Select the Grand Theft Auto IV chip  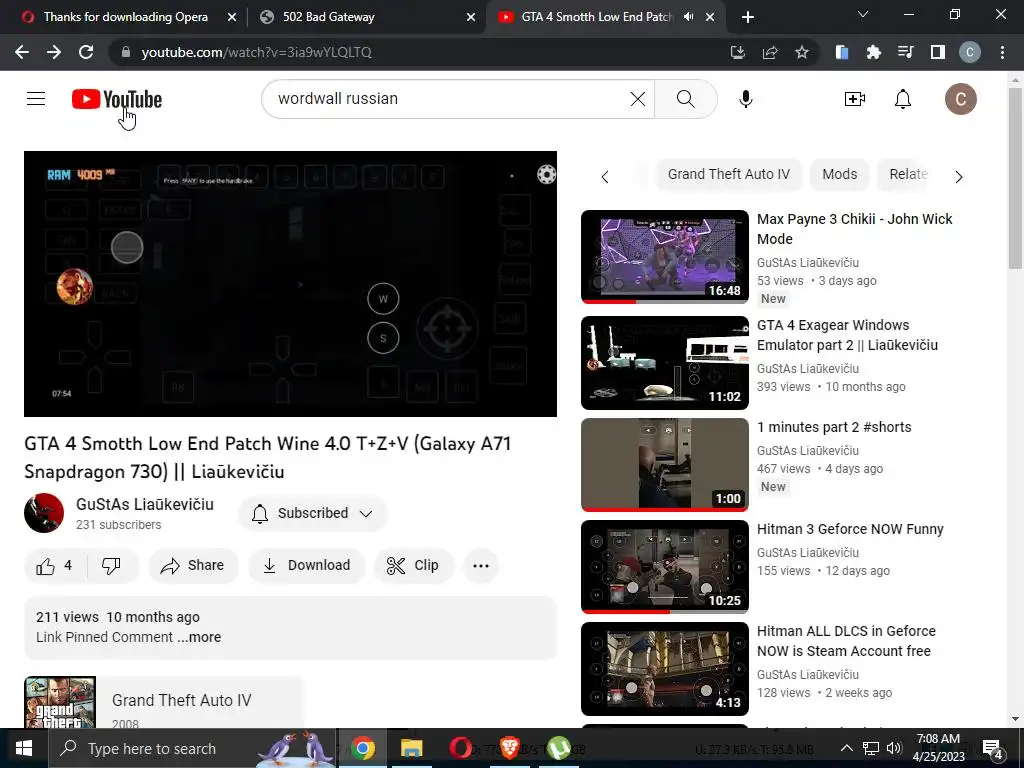pyautogui.click(x=729, y=174)
